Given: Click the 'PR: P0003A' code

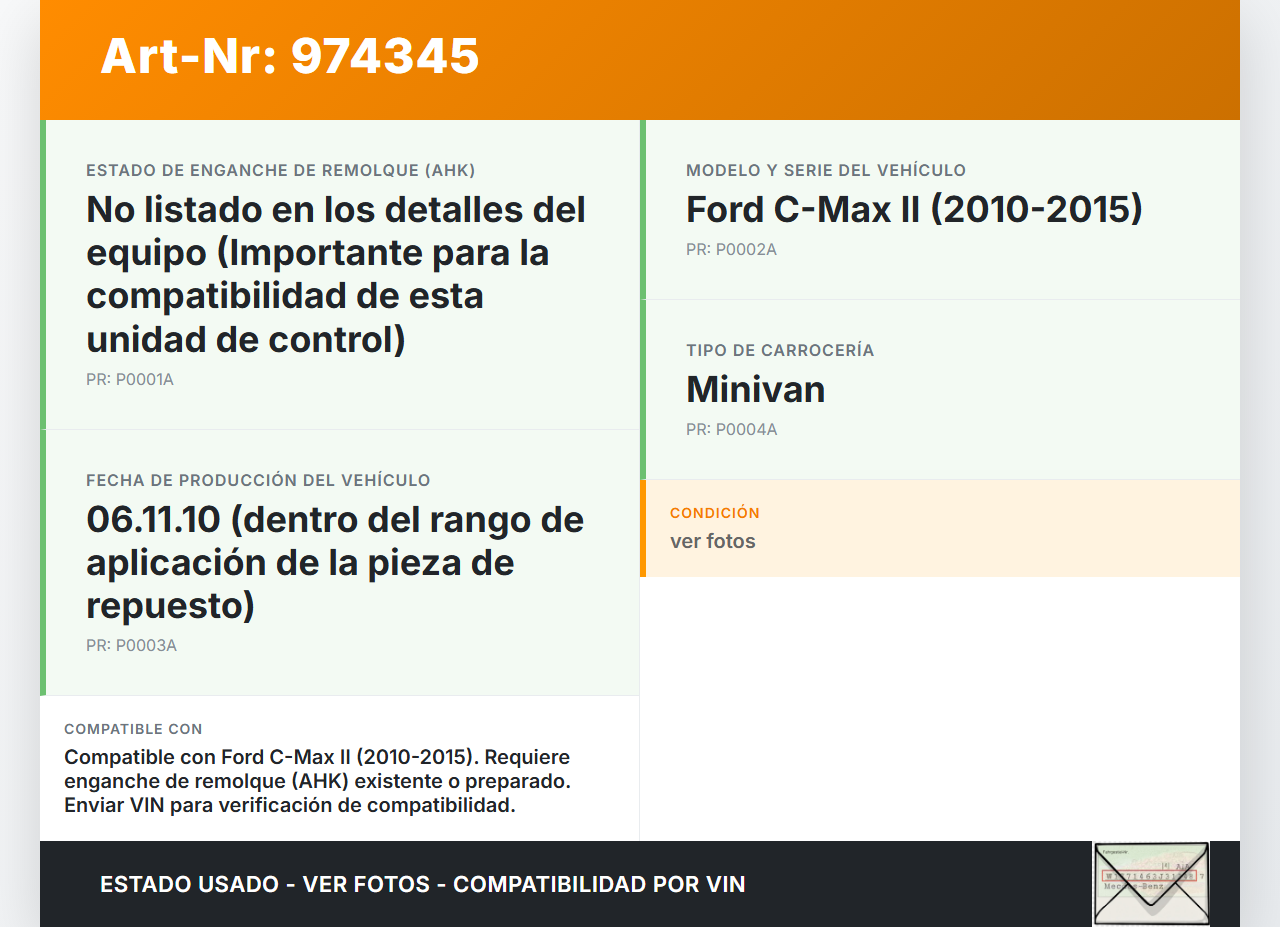Looking at the screenshot, I should [131, 646].
